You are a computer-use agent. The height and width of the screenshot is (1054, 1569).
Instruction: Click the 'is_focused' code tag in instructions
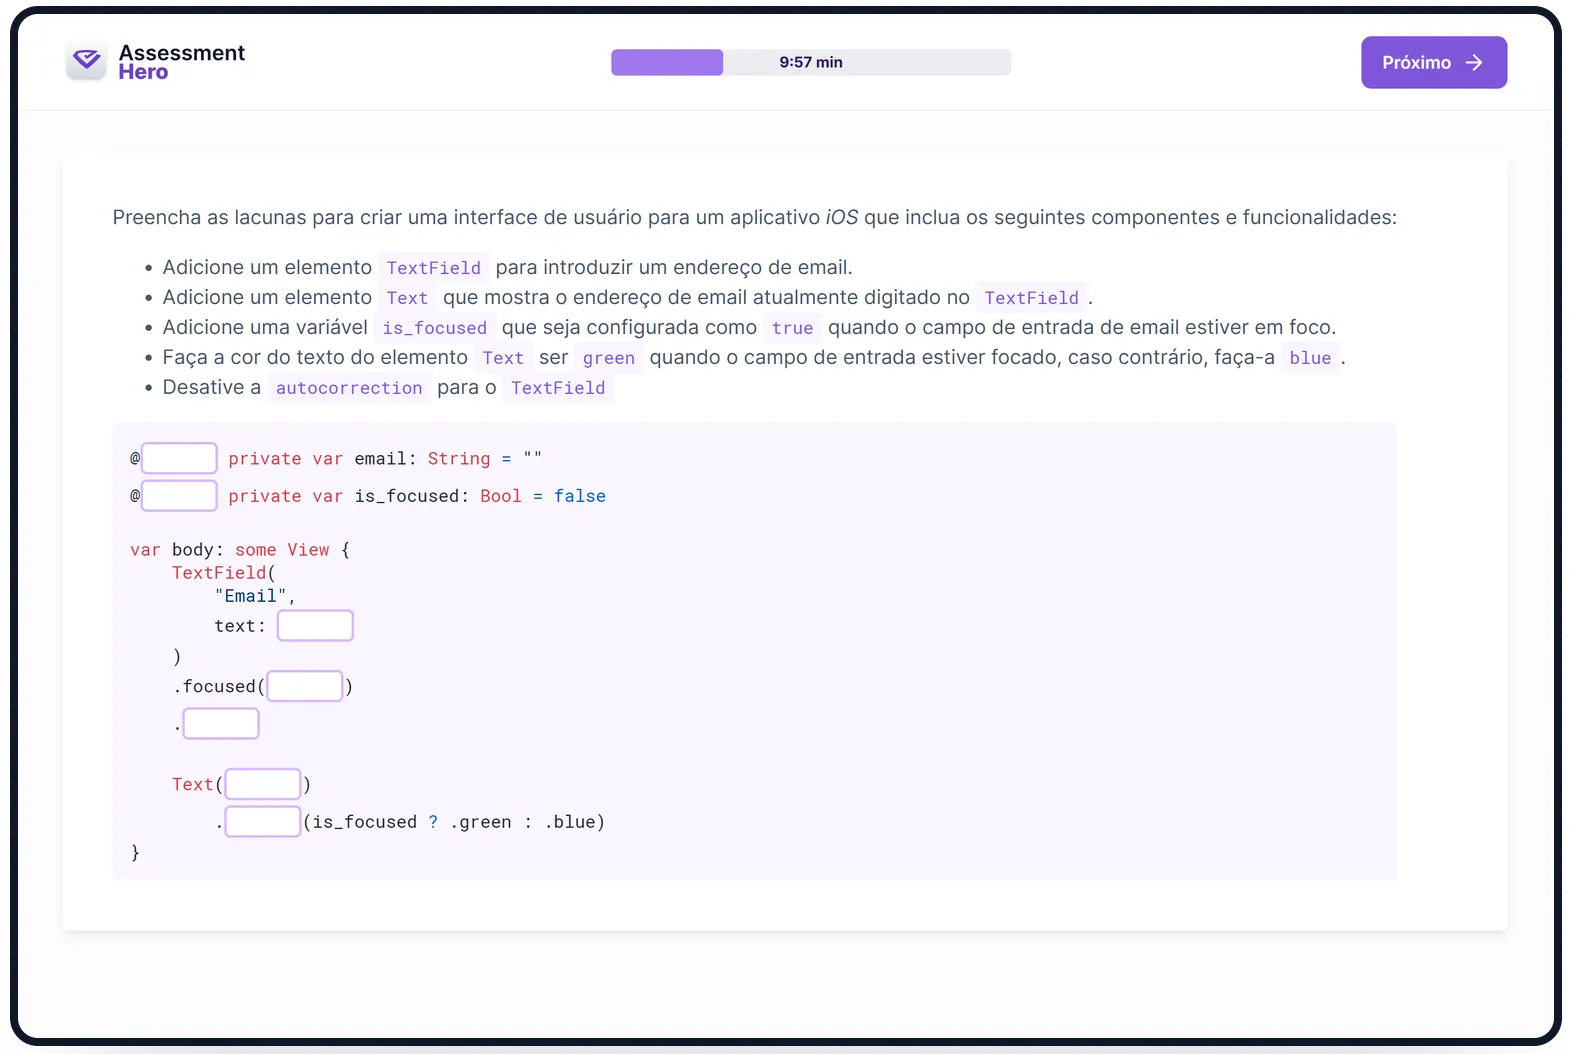pos(434,328)
